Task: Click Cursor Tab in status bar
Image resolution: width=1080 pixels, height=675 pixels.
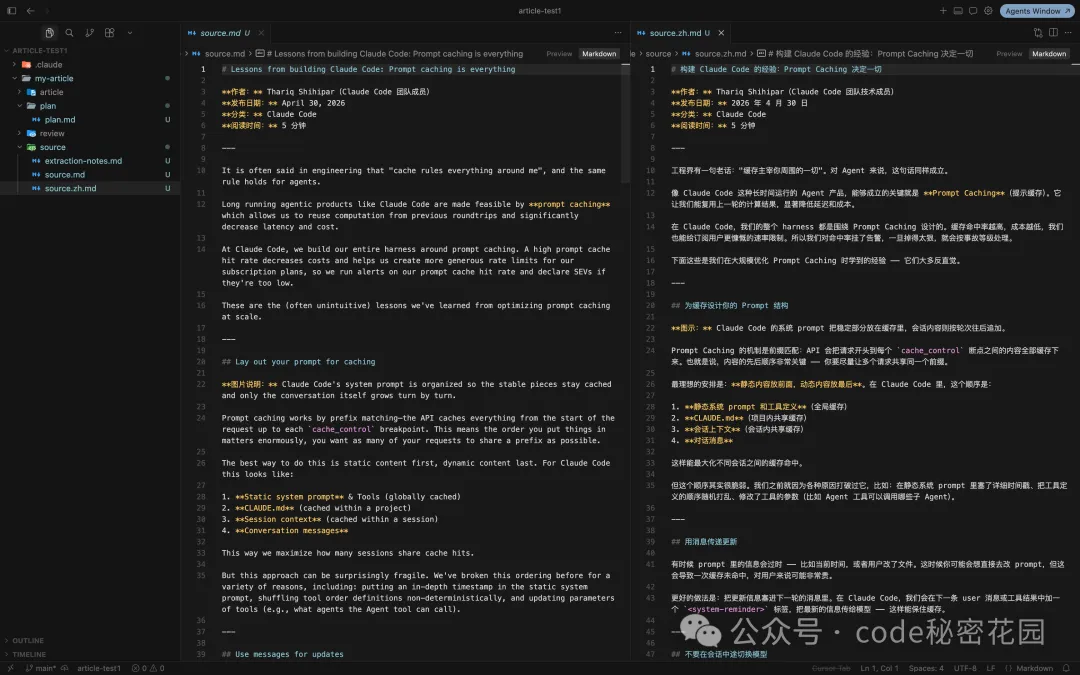Action: click(831, 668)
